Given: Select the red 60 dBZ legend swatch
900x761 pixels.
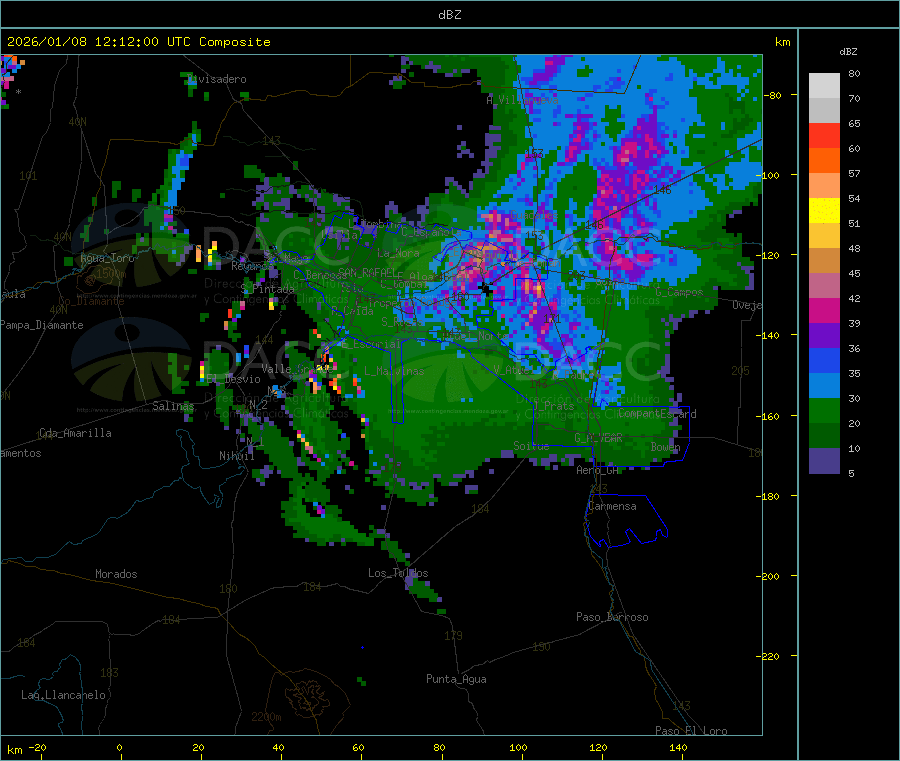Looking at the screenshot, I should 824,135.
